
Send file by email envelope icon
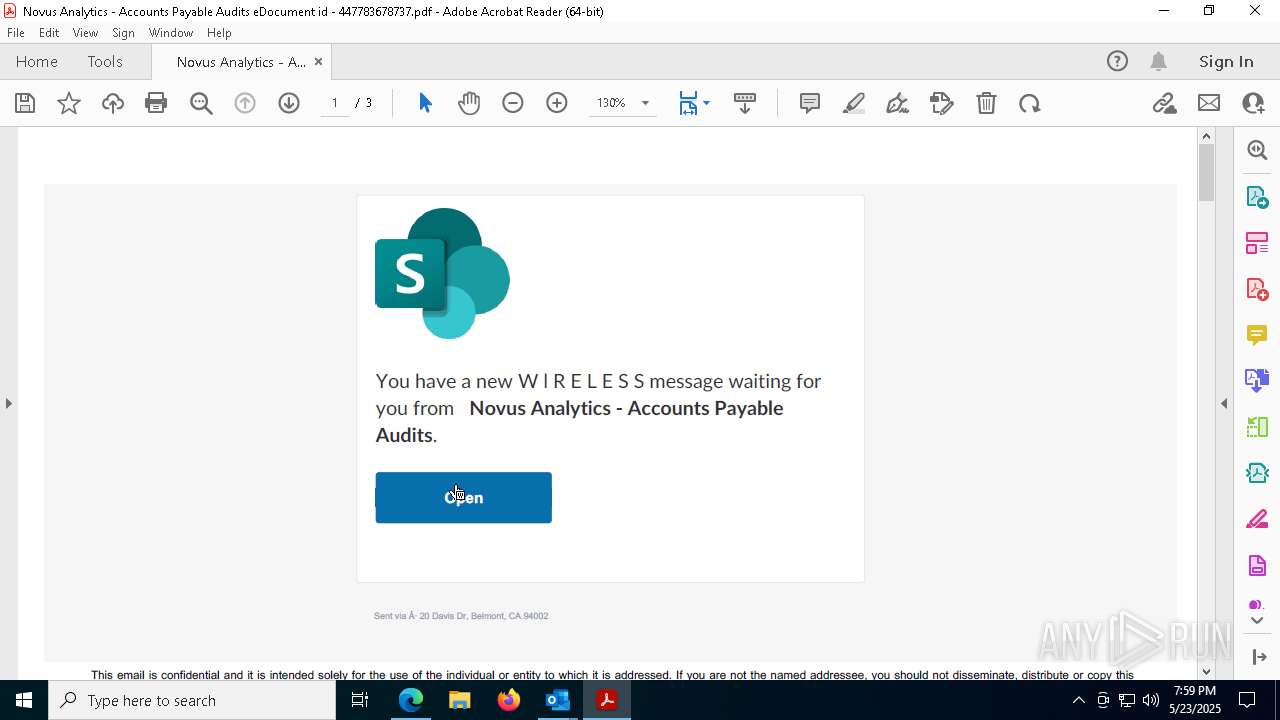pyautogui.click(x=1209, y=103)
